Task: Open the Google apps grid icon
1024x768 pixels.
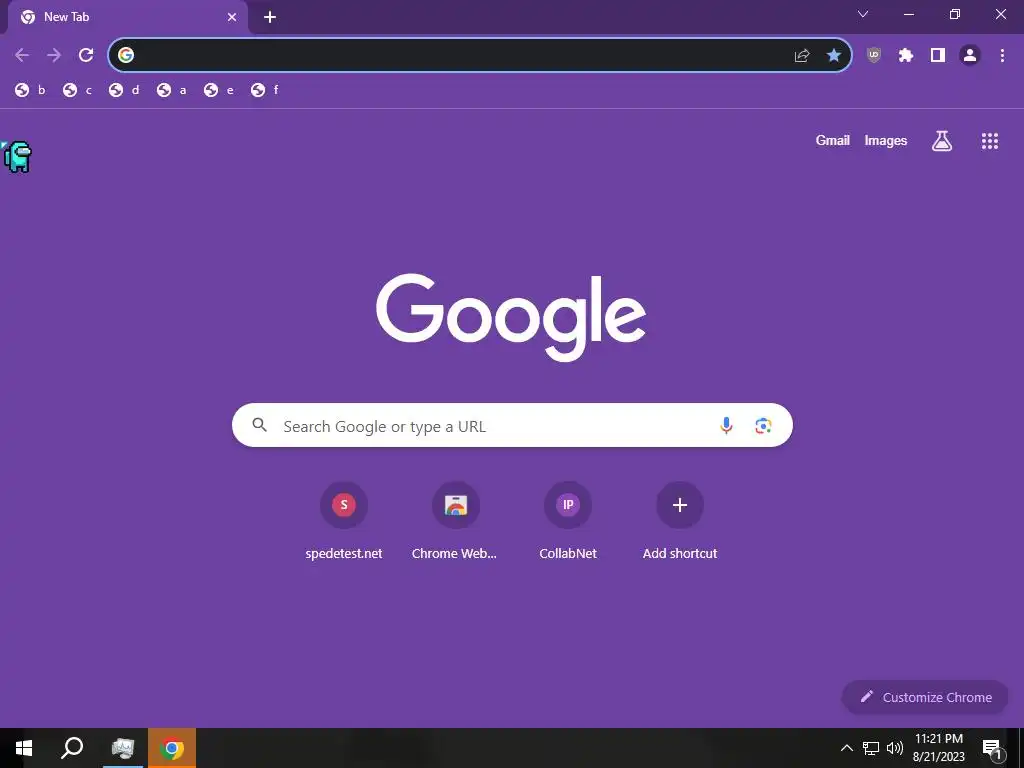Action: 990,140
